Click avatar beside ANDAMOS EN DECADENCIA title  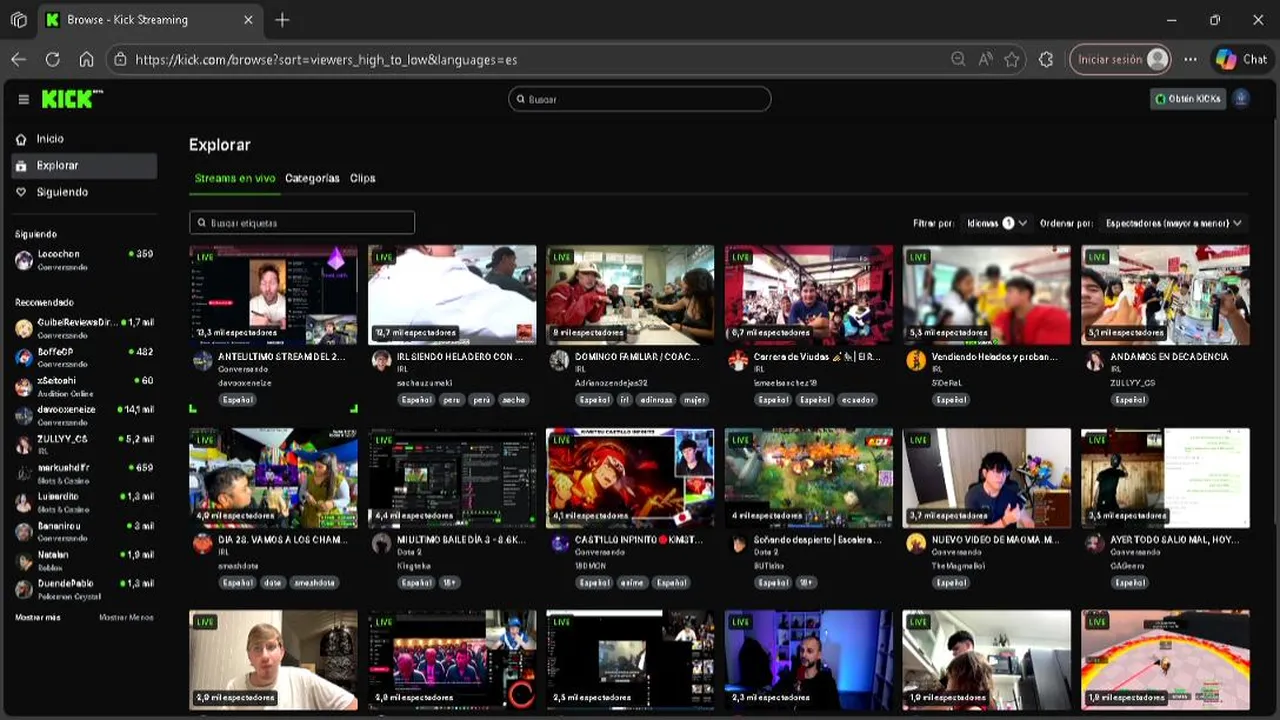tap(1094, 360)
